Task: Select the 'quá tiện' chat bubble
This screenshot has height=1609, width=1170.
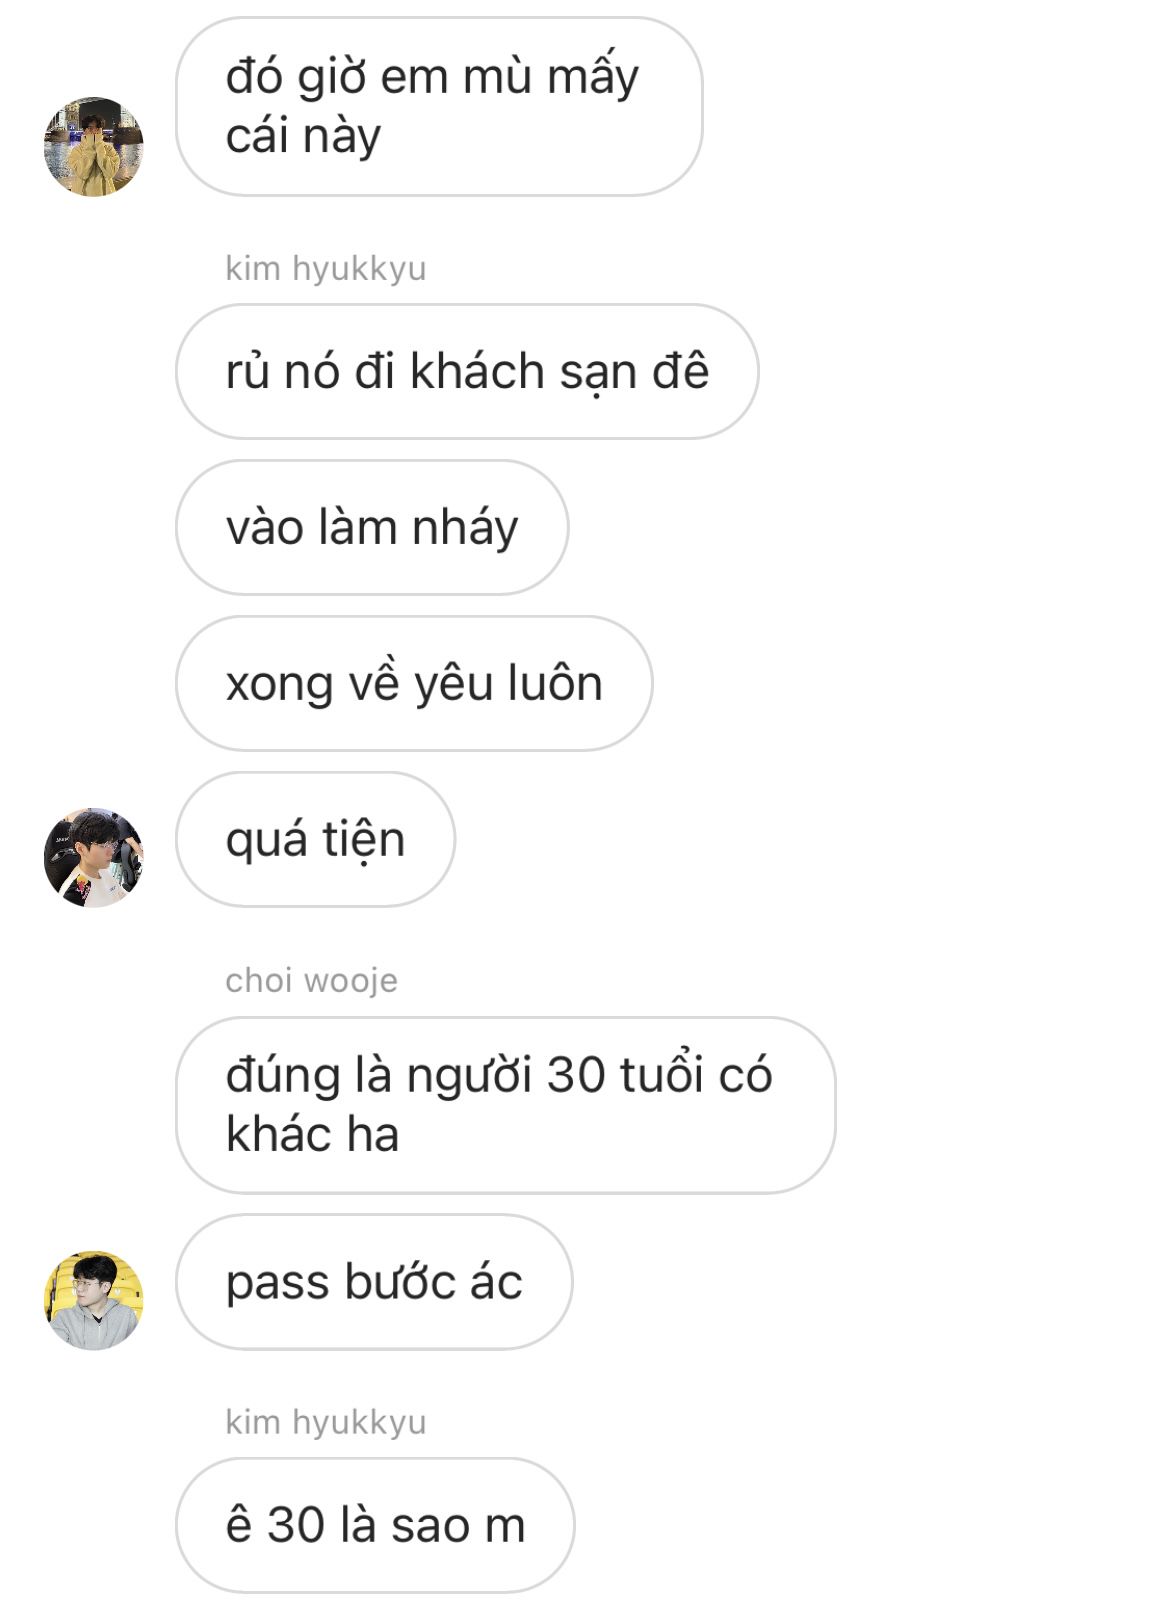Action: pos(315,839)
